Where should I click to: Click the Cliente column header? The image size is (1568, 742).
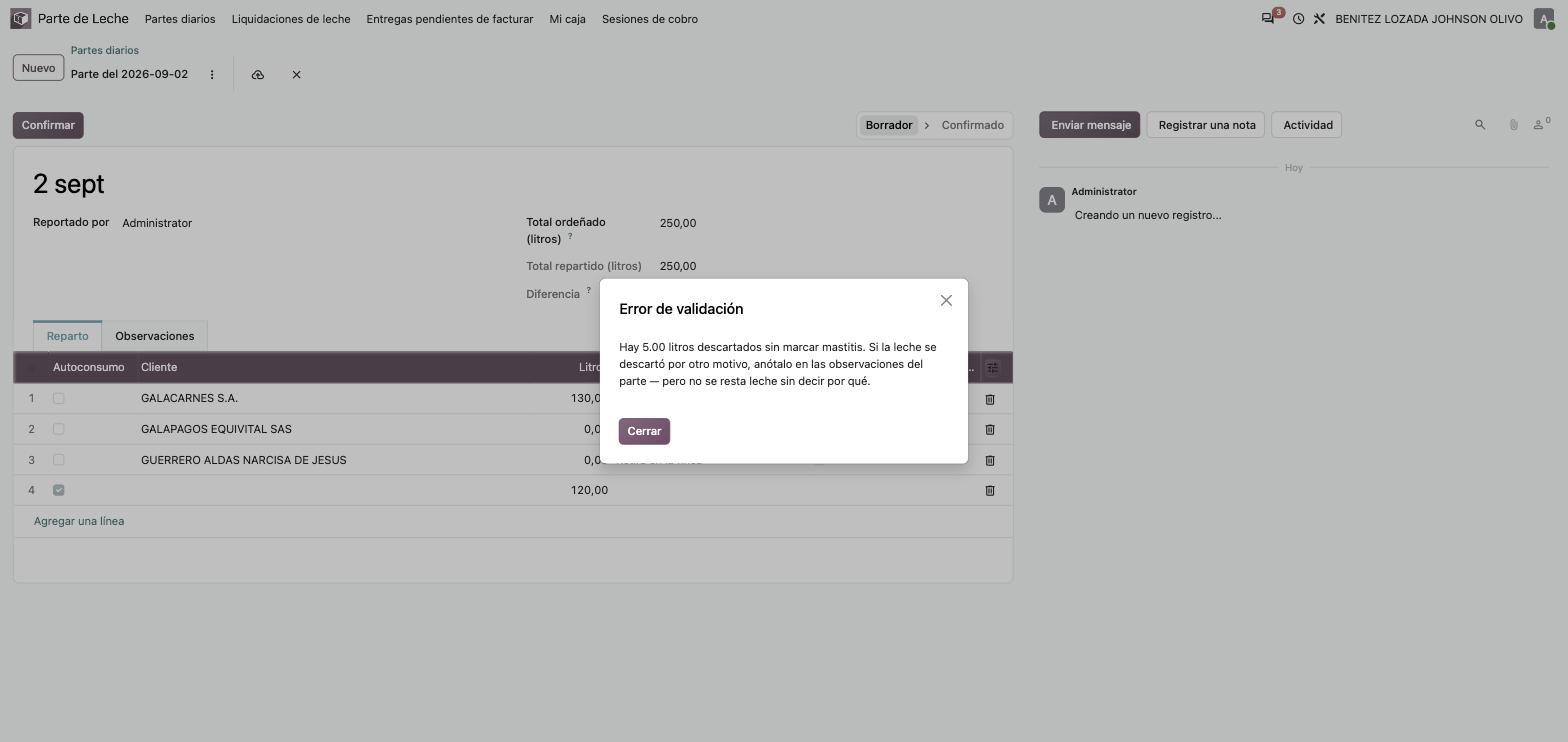159,368
